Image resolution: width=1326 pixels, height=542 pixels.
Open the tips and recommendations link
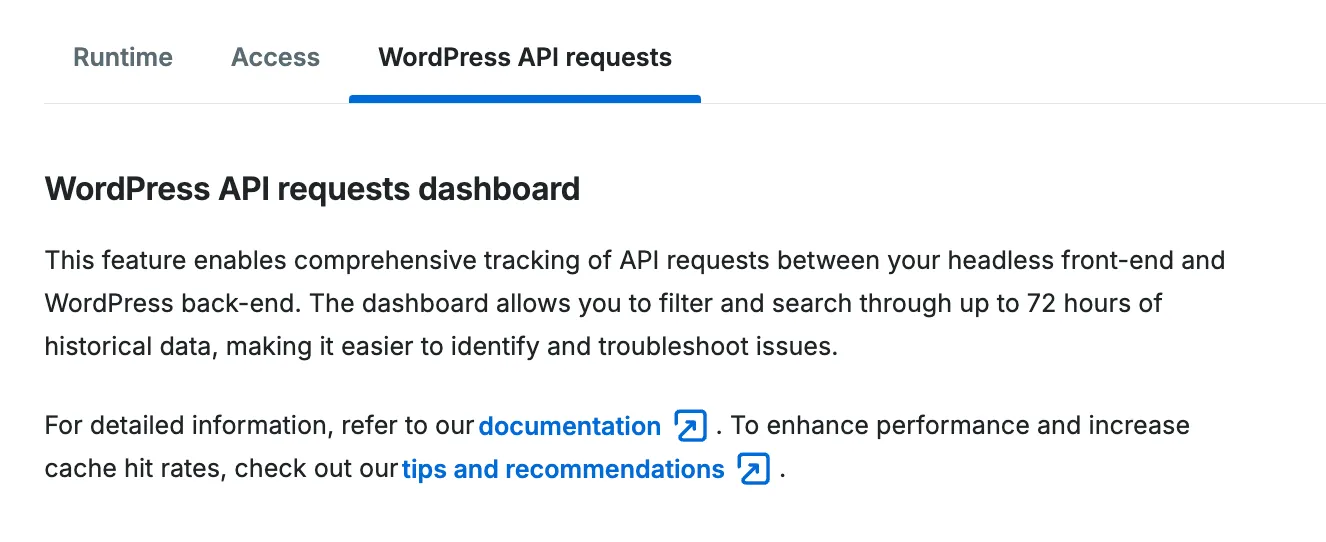[x=563, y=469]
